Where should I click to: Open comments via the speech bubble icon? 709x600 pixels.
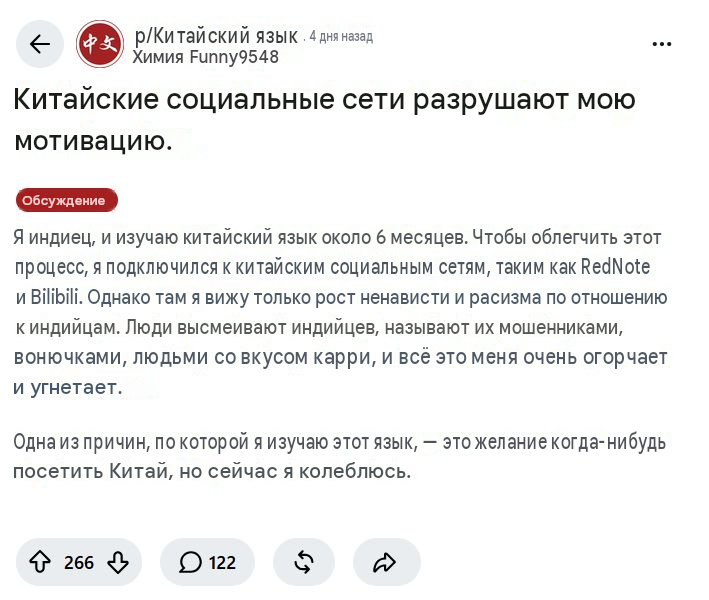coord(190,562)
